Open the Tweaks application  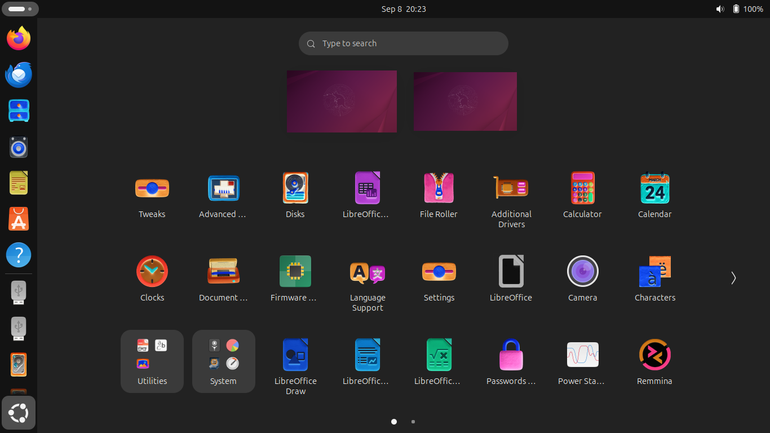152,195
